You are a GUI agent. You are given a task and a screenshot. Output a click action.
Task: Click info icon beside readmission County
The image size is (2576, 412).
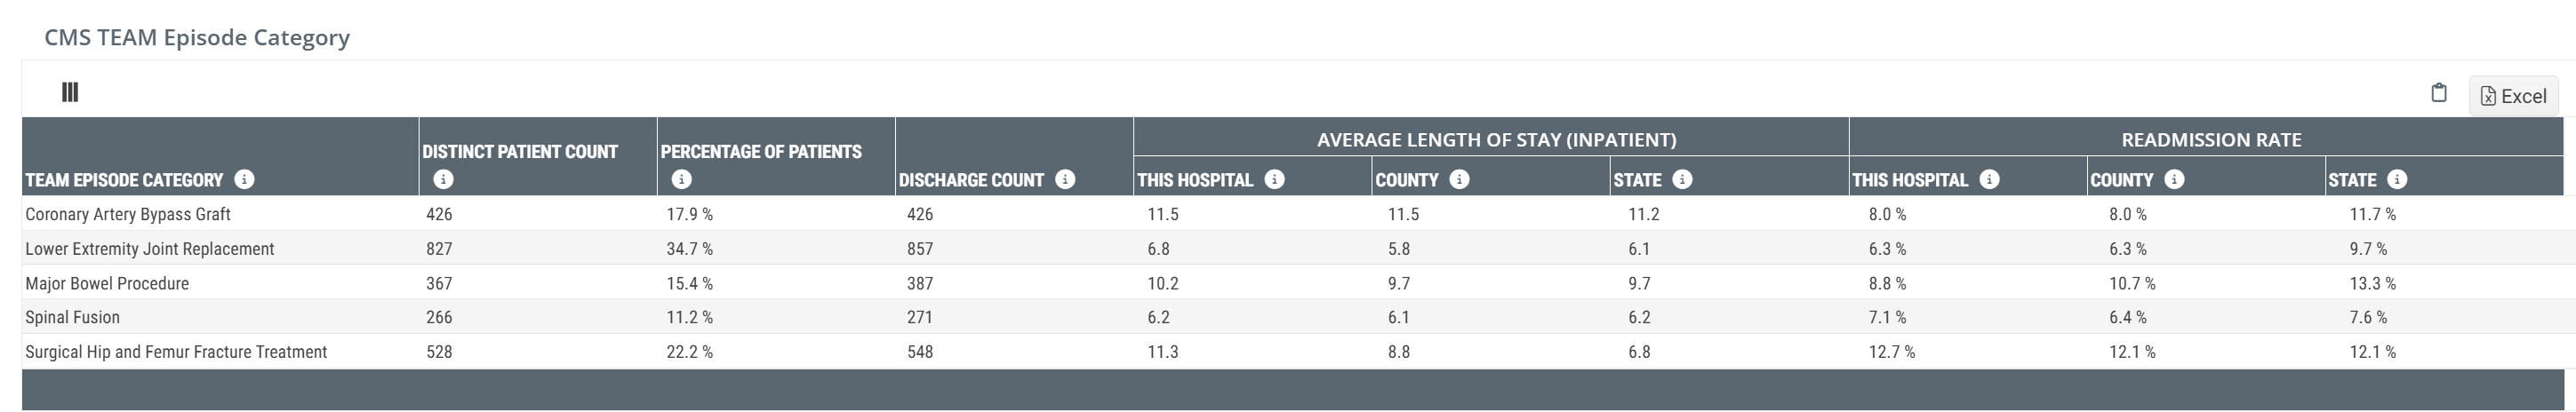(x=2174, y=179)
